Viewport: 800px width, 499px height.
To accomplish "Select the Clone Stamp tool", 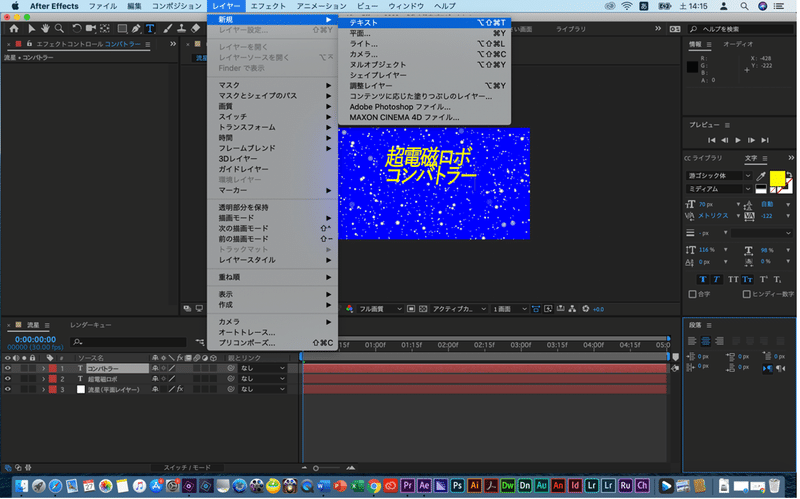I will pyautogui.click(x=181, y=29).
